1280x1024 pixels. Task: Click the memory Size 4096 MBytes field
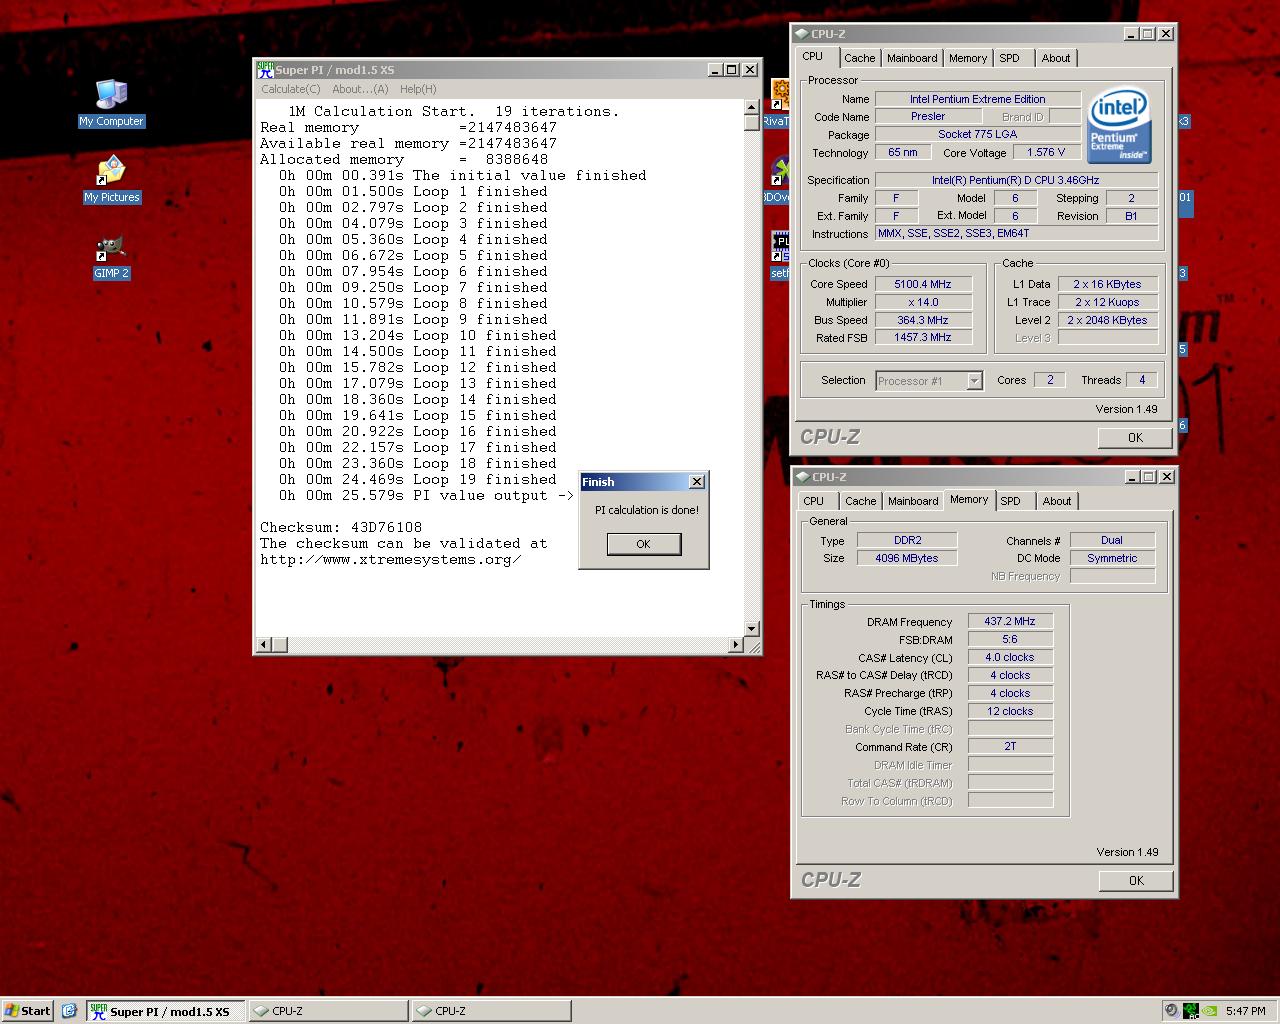point(906,558)
